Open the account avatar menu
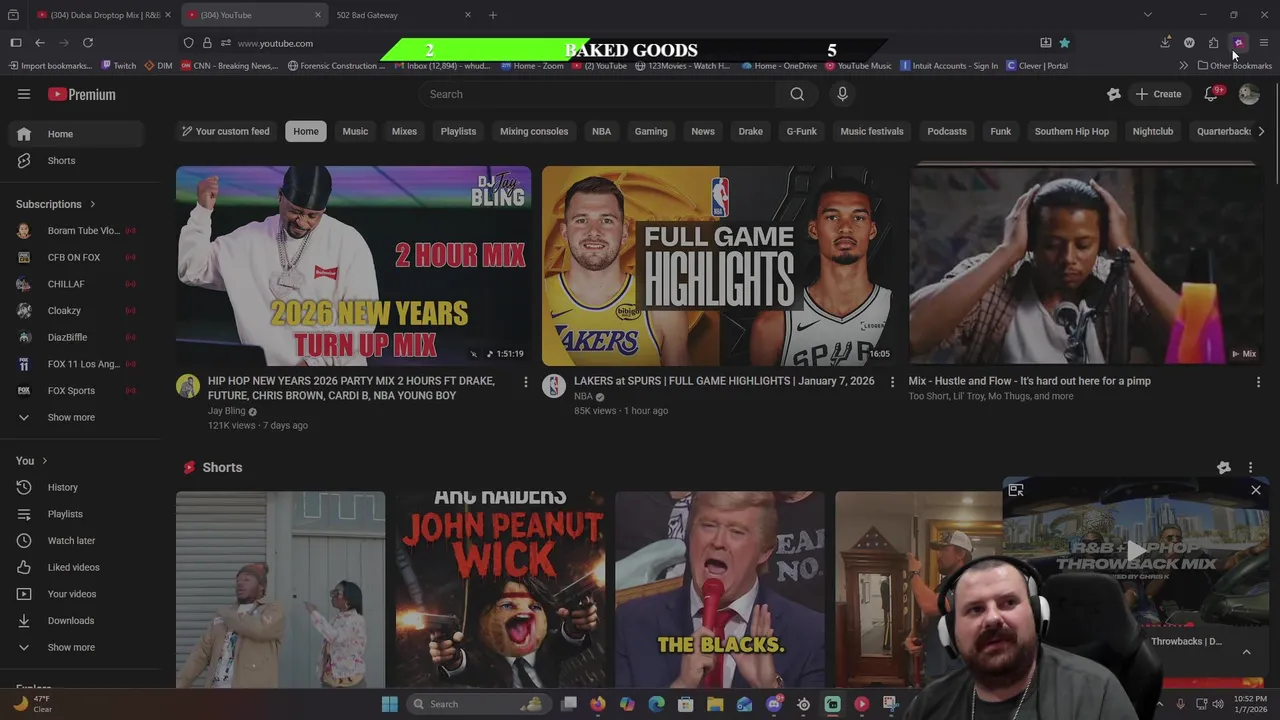Viewport: 1280px width, 720px height. point(1248,94)
